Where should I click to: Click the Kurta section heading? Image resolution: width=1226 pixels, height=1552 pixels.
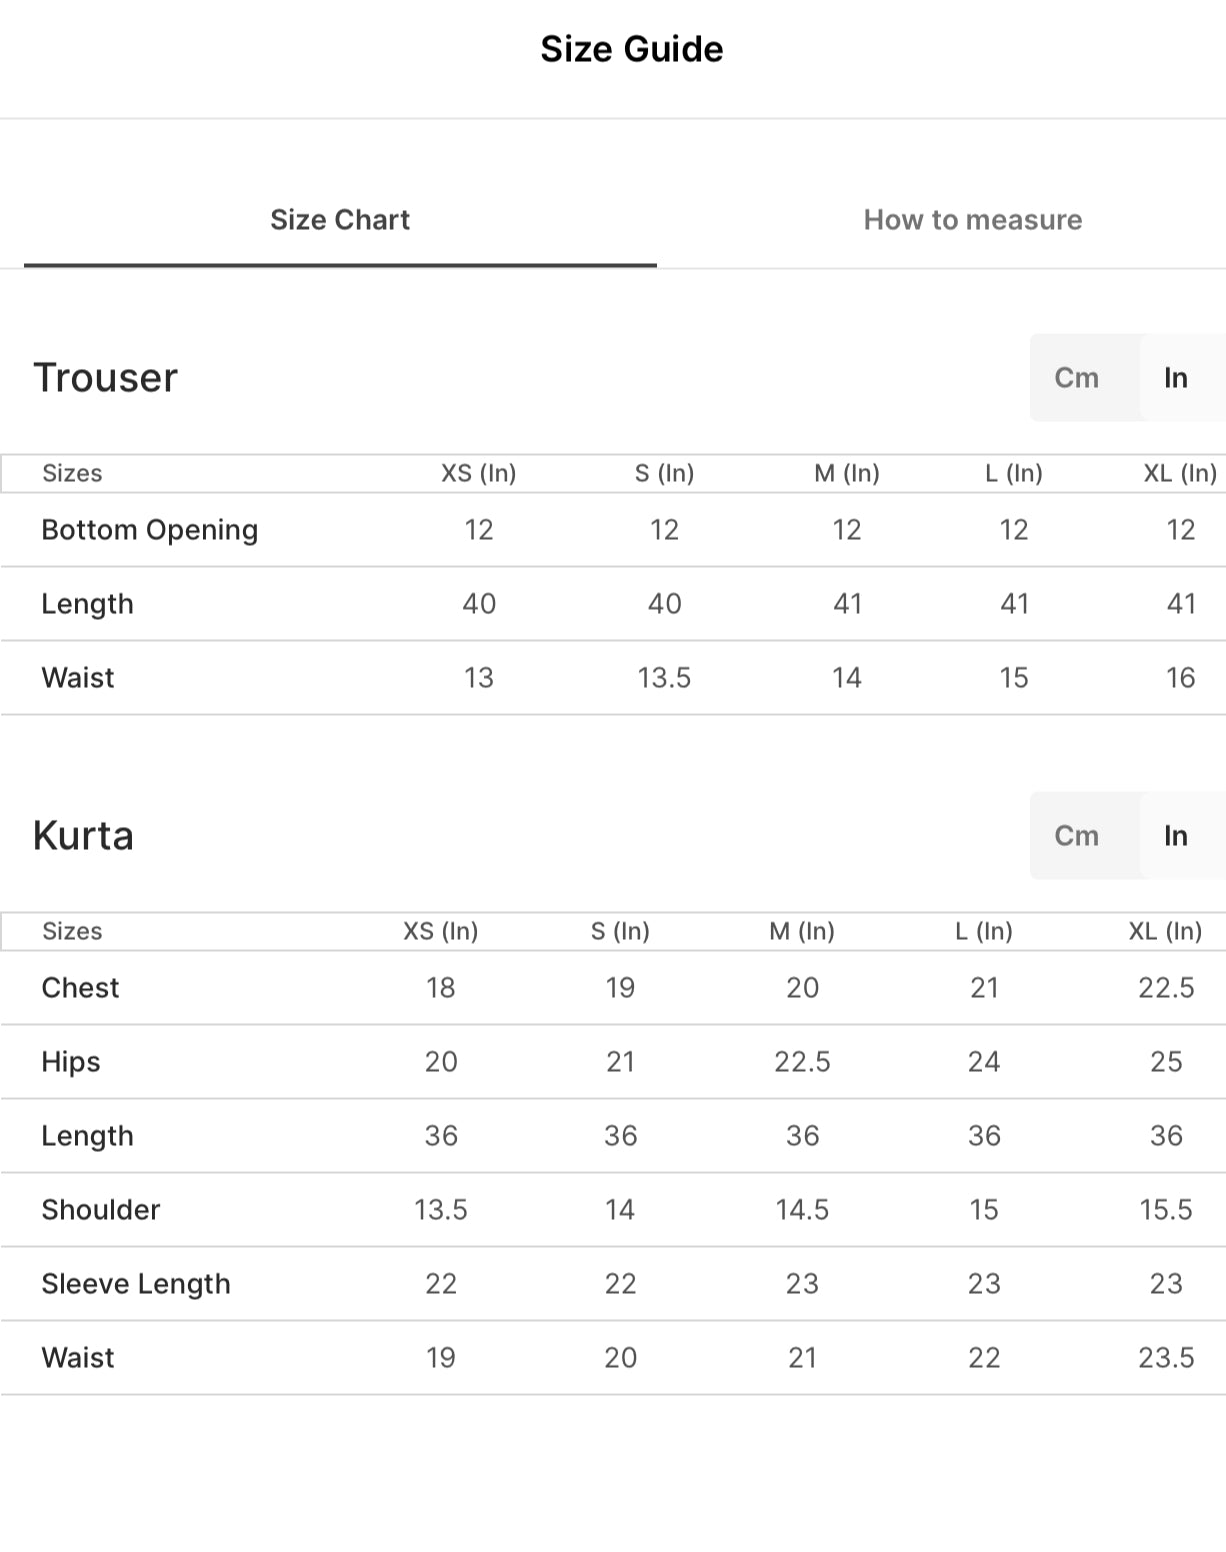point(83,836)
